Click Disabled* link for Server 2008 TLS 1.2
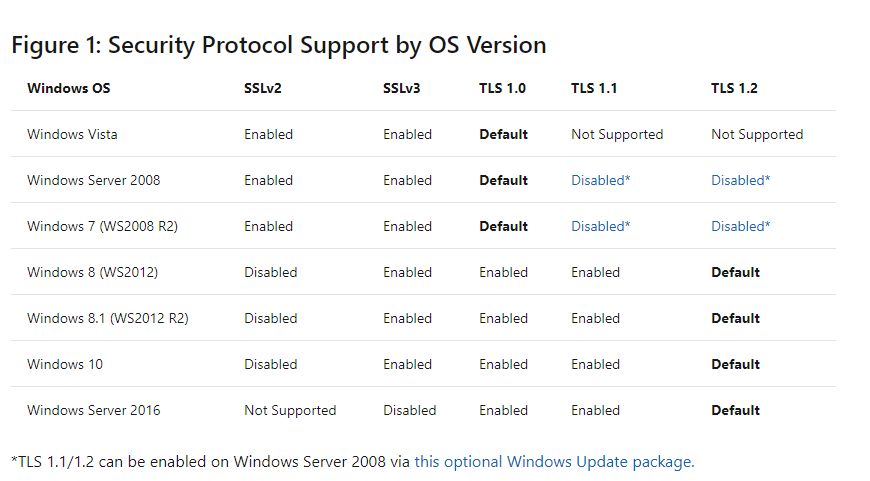This screenshot has height=481, width=870. pyautogui.click(x=740, y=180)
